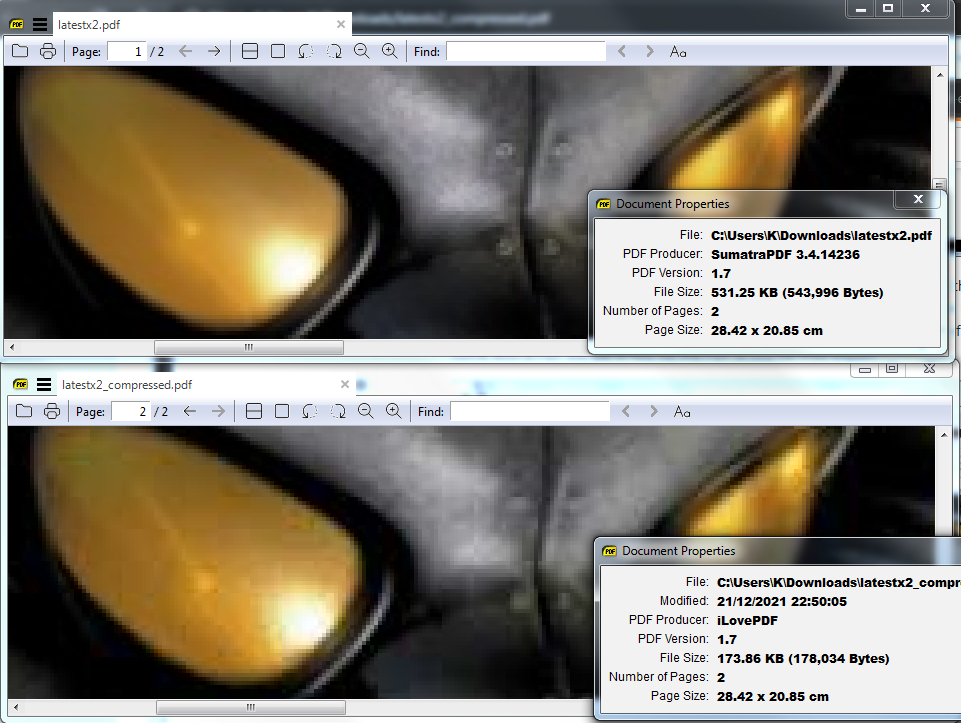Select page size value in upper properties dialog
The image size is (961, 723).
pos(767,330)
